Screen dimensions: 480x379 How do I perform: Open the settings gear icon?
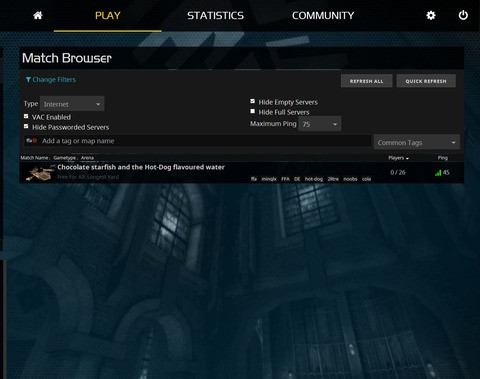(x=431, y=15)
